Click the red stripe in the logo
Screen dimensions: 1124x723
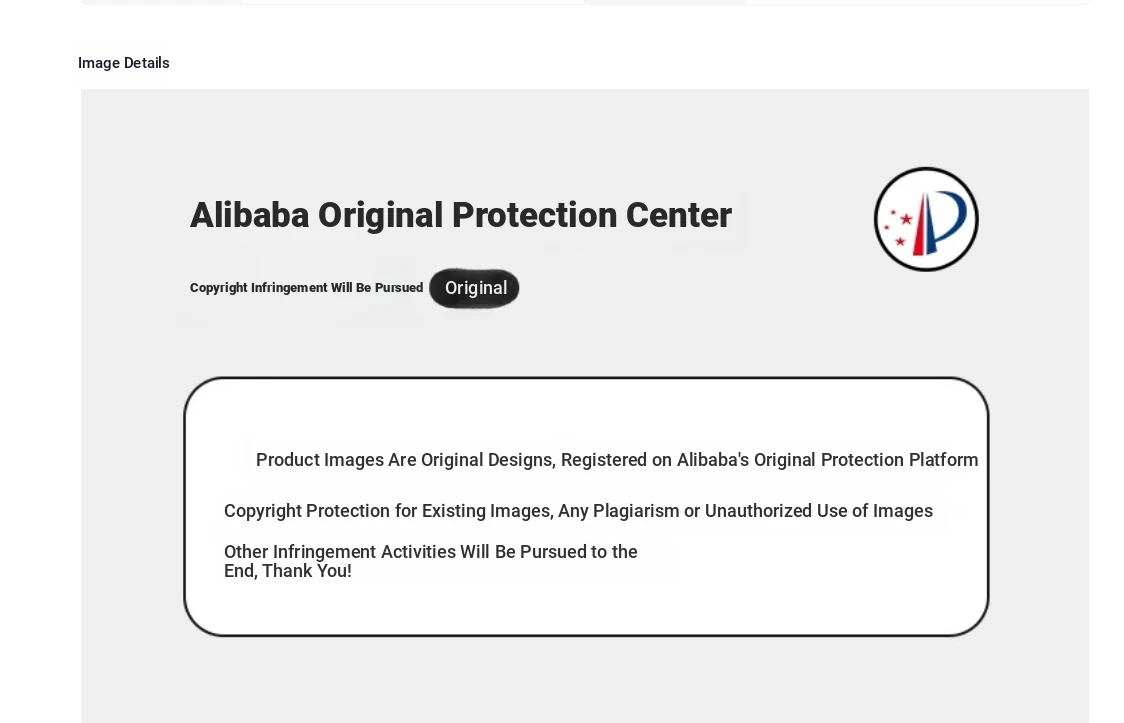pyautogui.click(x=920, y=224)
